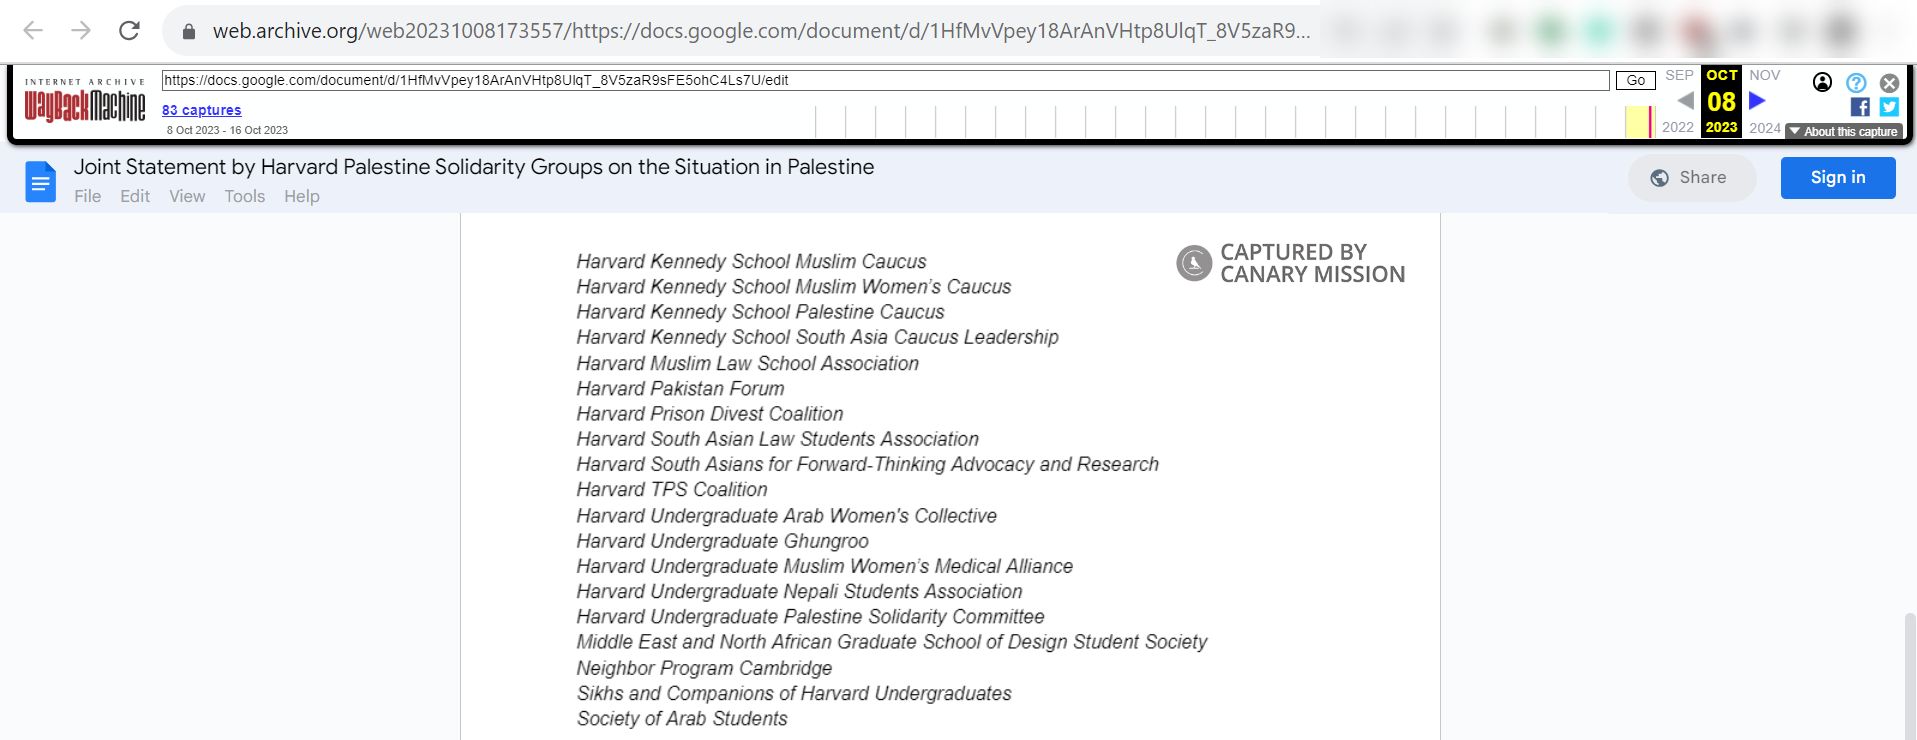This screenshot has height=740, width=1917.
Task: Click the browser back arrow
Action: coord(31,30)
